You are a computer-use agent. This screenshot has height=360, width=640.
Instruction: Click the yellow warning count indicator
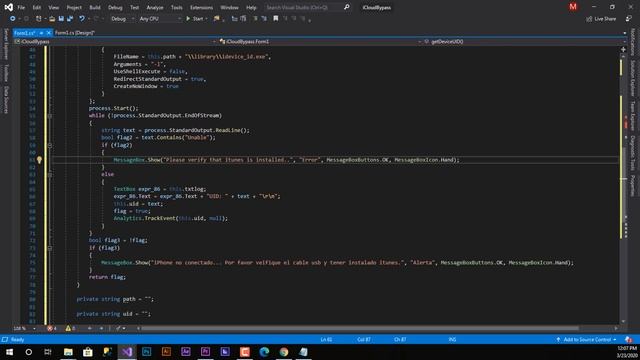click(70, 328)
